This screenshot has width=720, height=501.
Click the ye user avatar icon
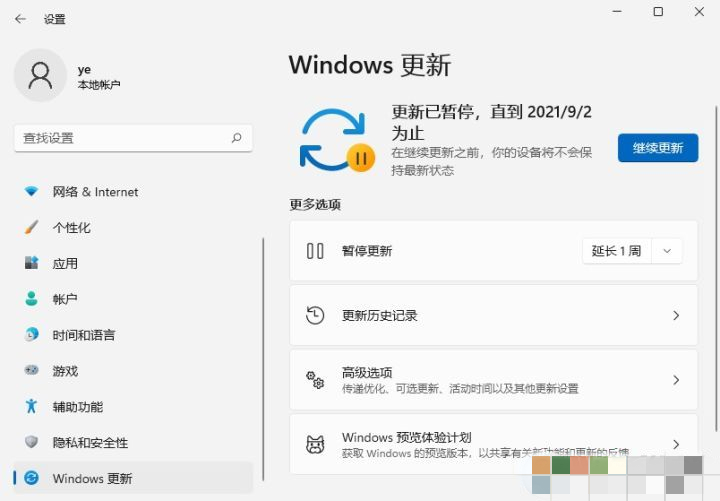click(40, 75)
